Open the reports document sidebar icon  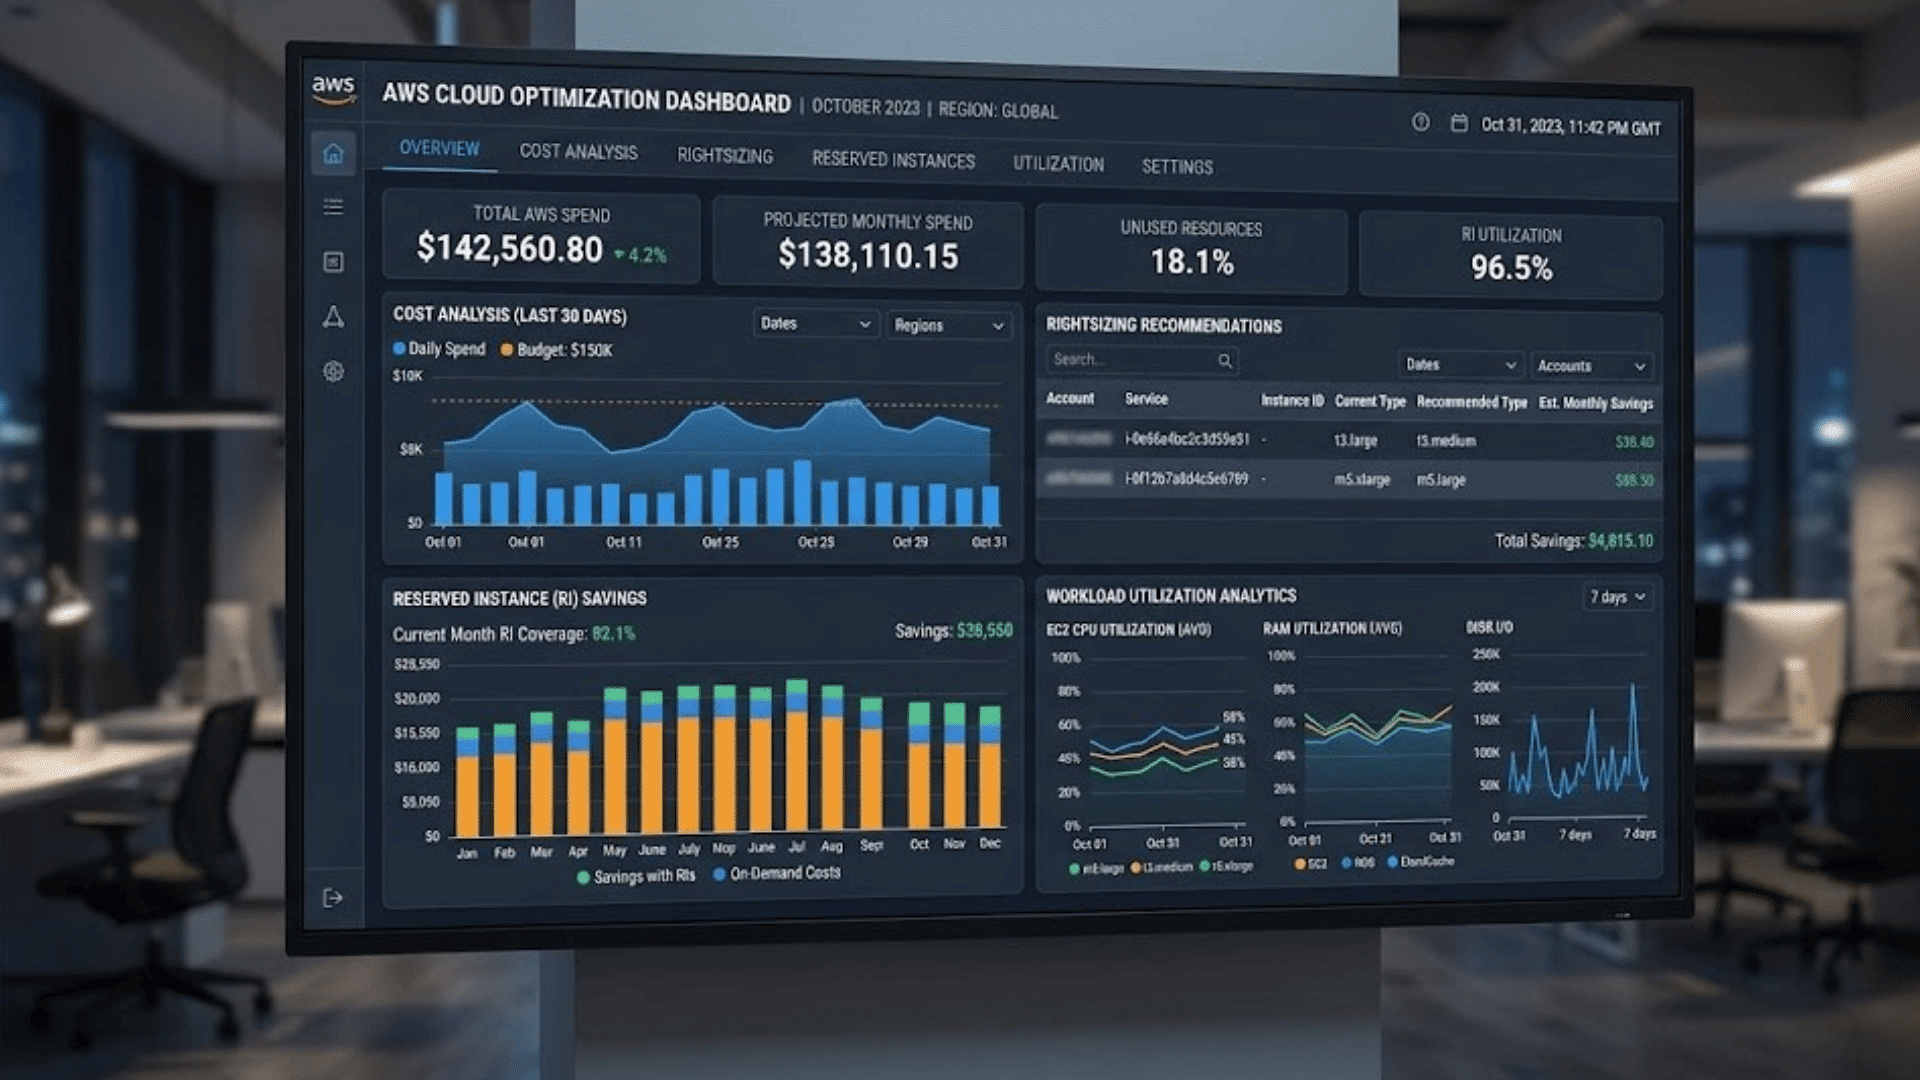(333, 262)
